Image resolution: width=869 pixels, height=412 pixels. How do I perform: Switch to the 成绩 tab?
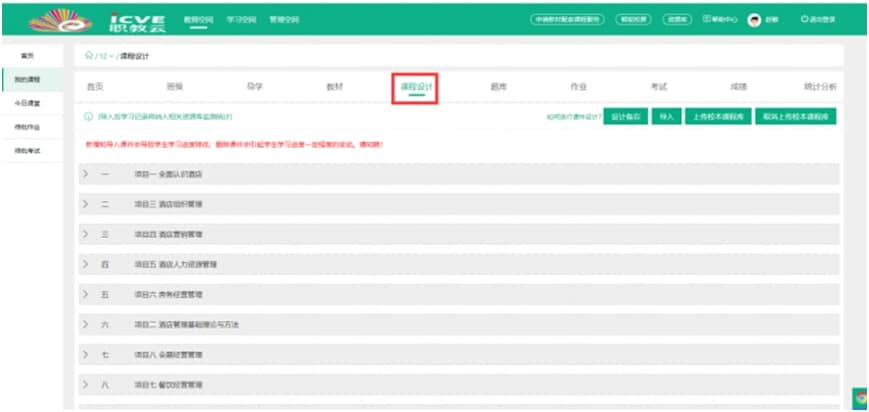[x=739, y=87]
